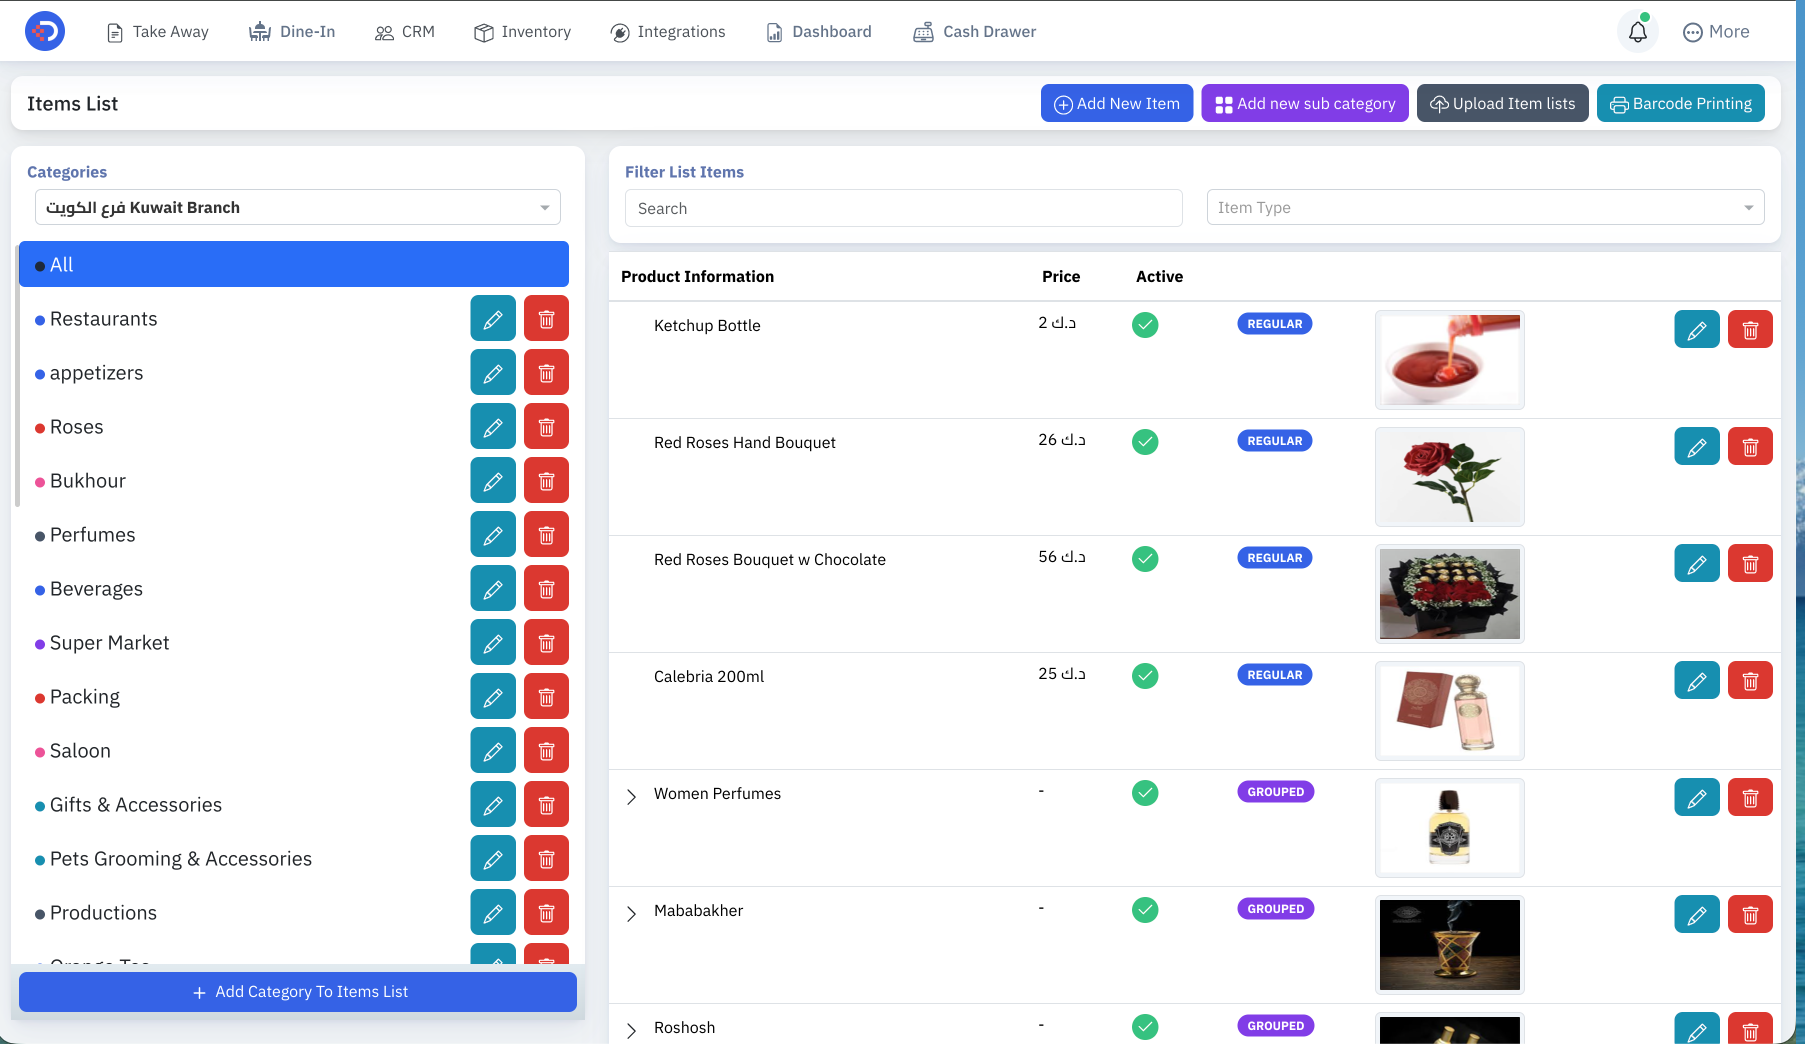Screen dimensions: 1805x1044
Task: Click Add Category To Items List
Action: pyautogui.click(x=298, y=992)
